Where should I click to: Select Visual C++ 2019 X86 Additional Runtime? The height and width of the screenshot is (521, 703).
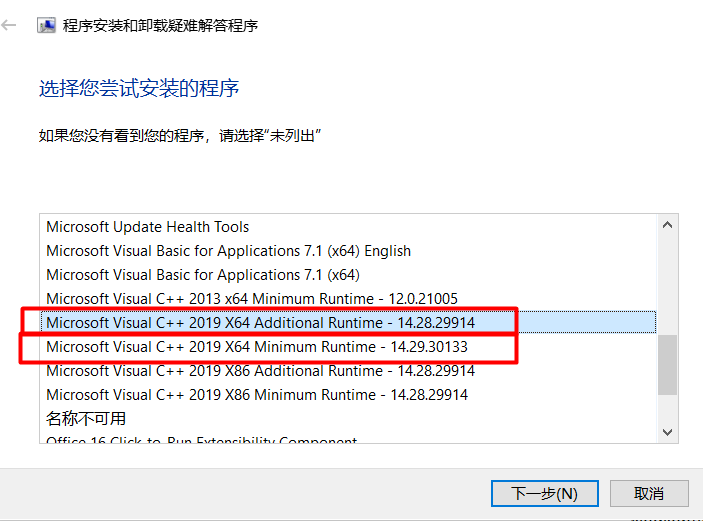tap(348, 371)
